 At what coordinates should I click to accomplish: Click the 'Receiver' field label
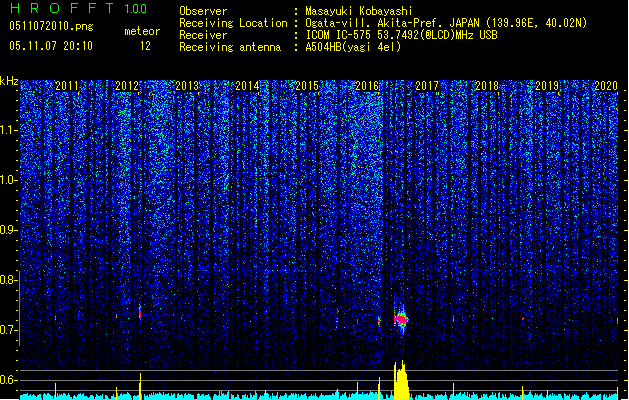coord(203,35)
